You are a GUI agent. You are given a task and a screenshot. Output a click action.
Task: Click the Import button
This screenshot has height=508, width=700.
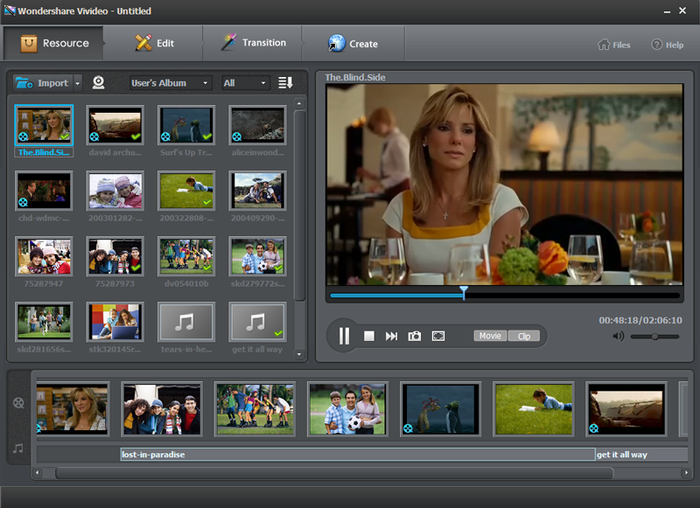(42, 83)
